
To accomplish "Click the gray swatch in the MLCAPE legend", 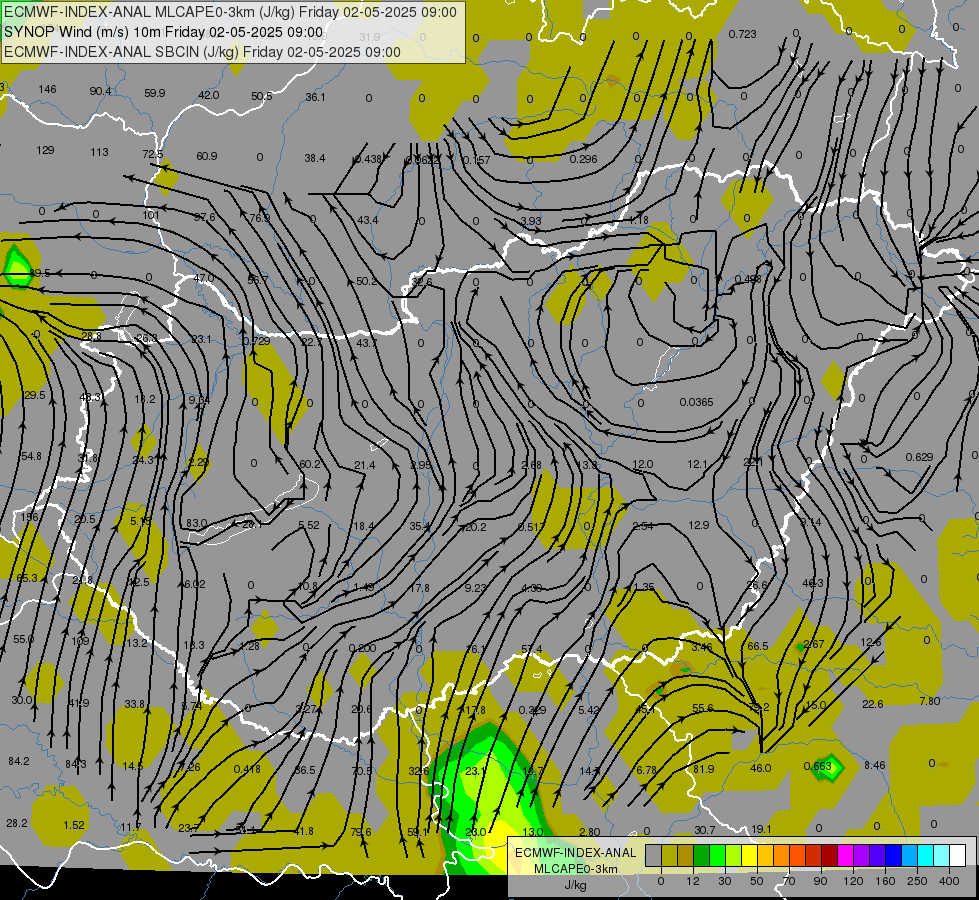I will click(x=654, y=855).
